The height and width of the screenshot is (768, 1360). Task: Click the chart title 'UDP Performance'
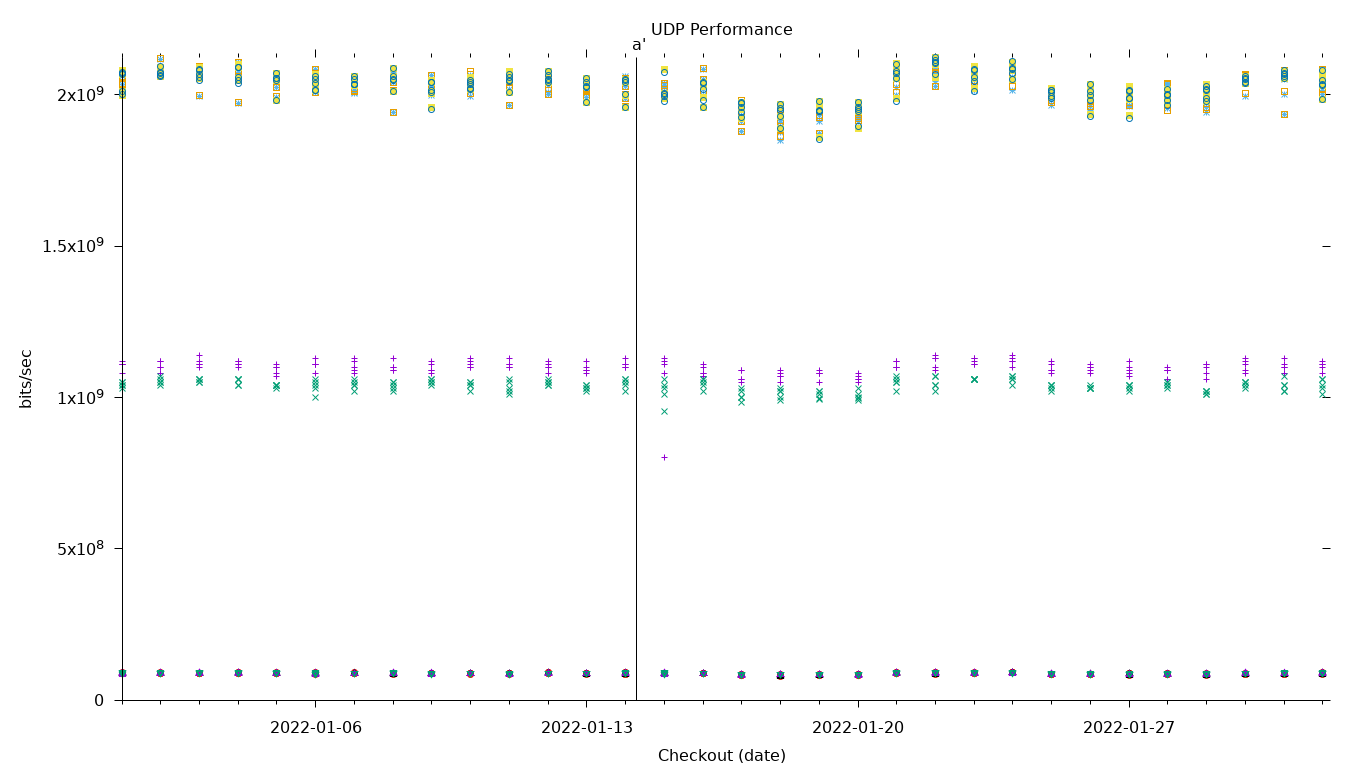tap(721, 30)
